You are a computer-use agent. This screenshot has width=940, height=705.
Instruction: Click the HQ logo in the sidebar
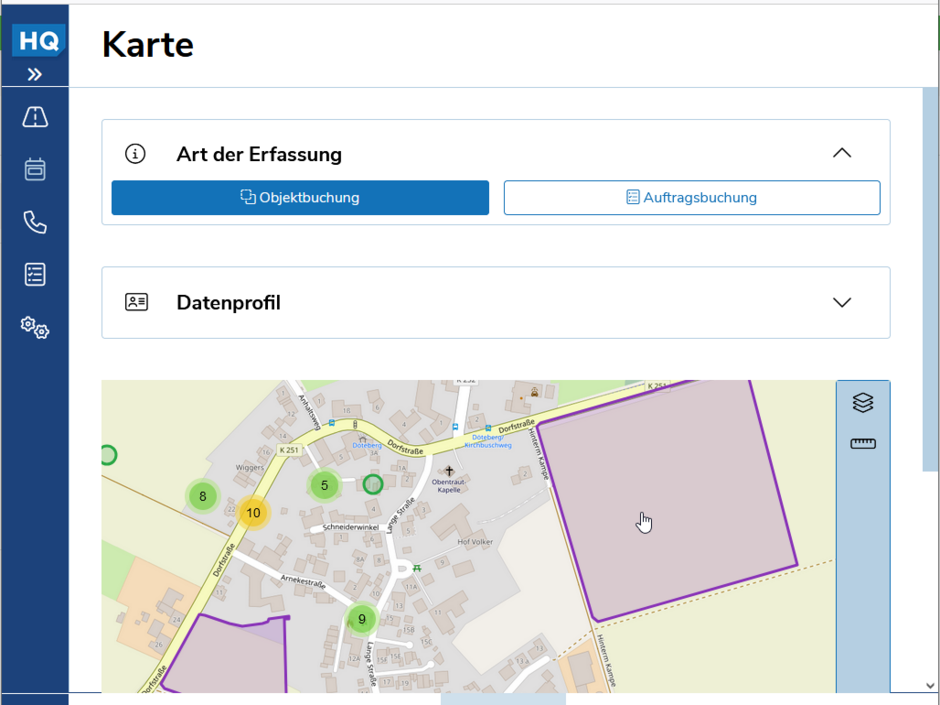coord(37,41)
